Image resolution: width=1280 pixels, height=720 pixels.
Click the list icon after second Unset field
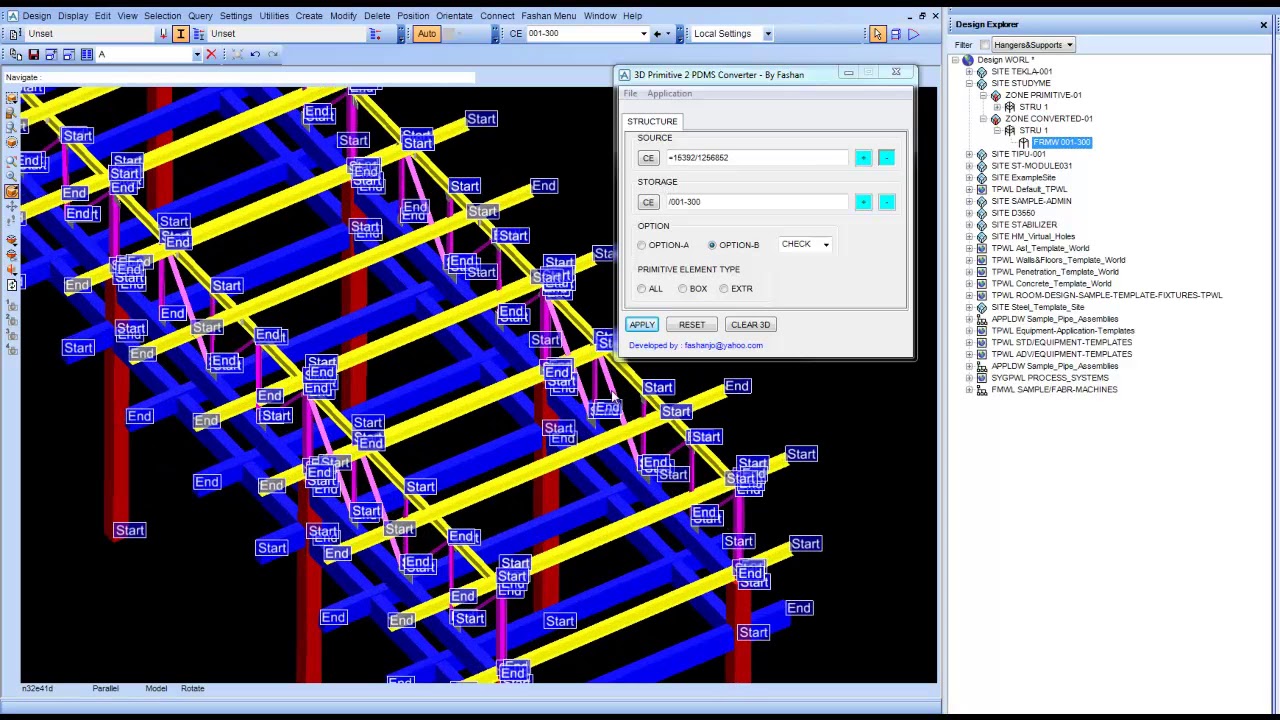pos(375,34)
